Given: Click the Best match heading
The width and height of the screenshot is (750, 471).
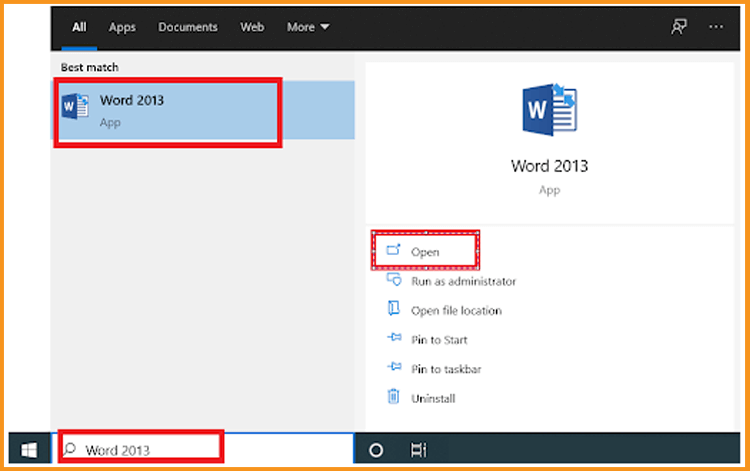Looking at the screenshot, I should pos(89,67).
